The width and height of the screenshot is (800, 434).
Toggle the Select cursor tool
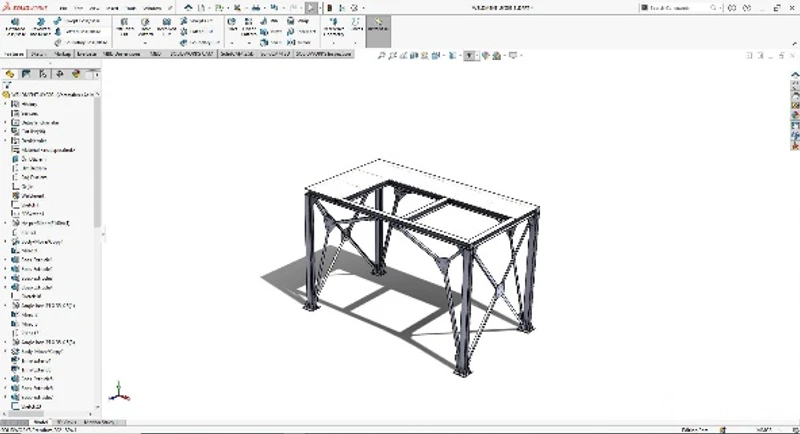pos(311,8)
